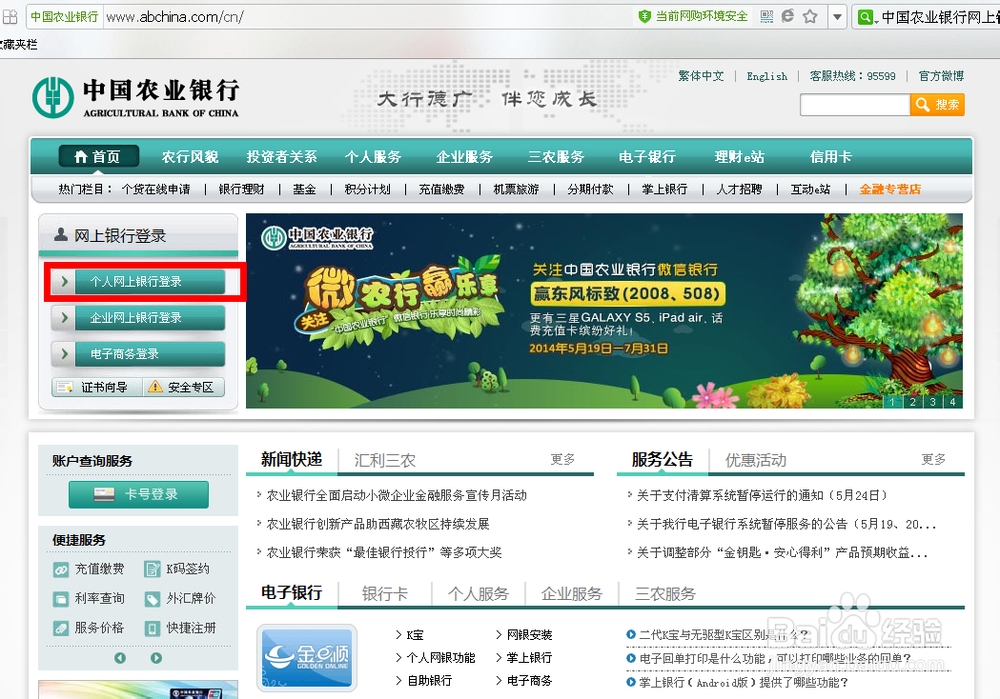
Task: Click the browser compatibility mode icon
Action: pyautogui.click(x=788, y=17)
